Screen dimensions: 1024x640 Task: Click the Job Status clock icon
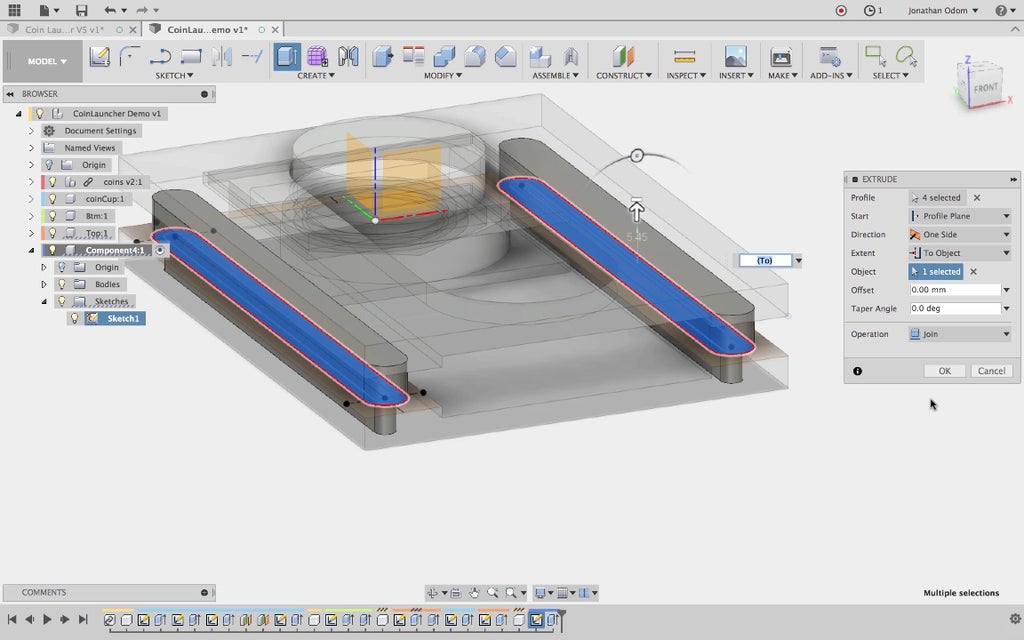(869, 10)
